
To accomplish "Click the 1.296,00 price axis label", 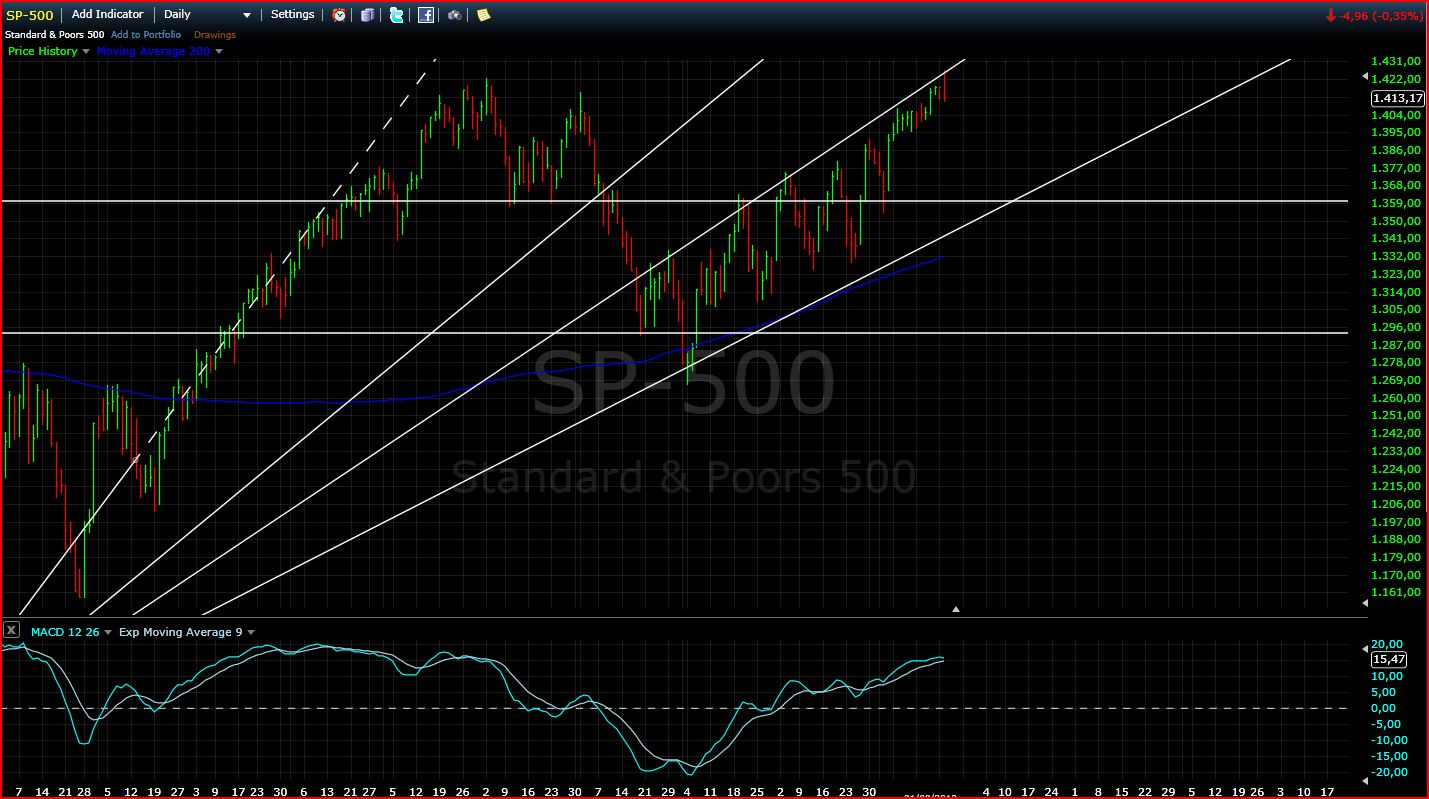I will point(1397,327).
